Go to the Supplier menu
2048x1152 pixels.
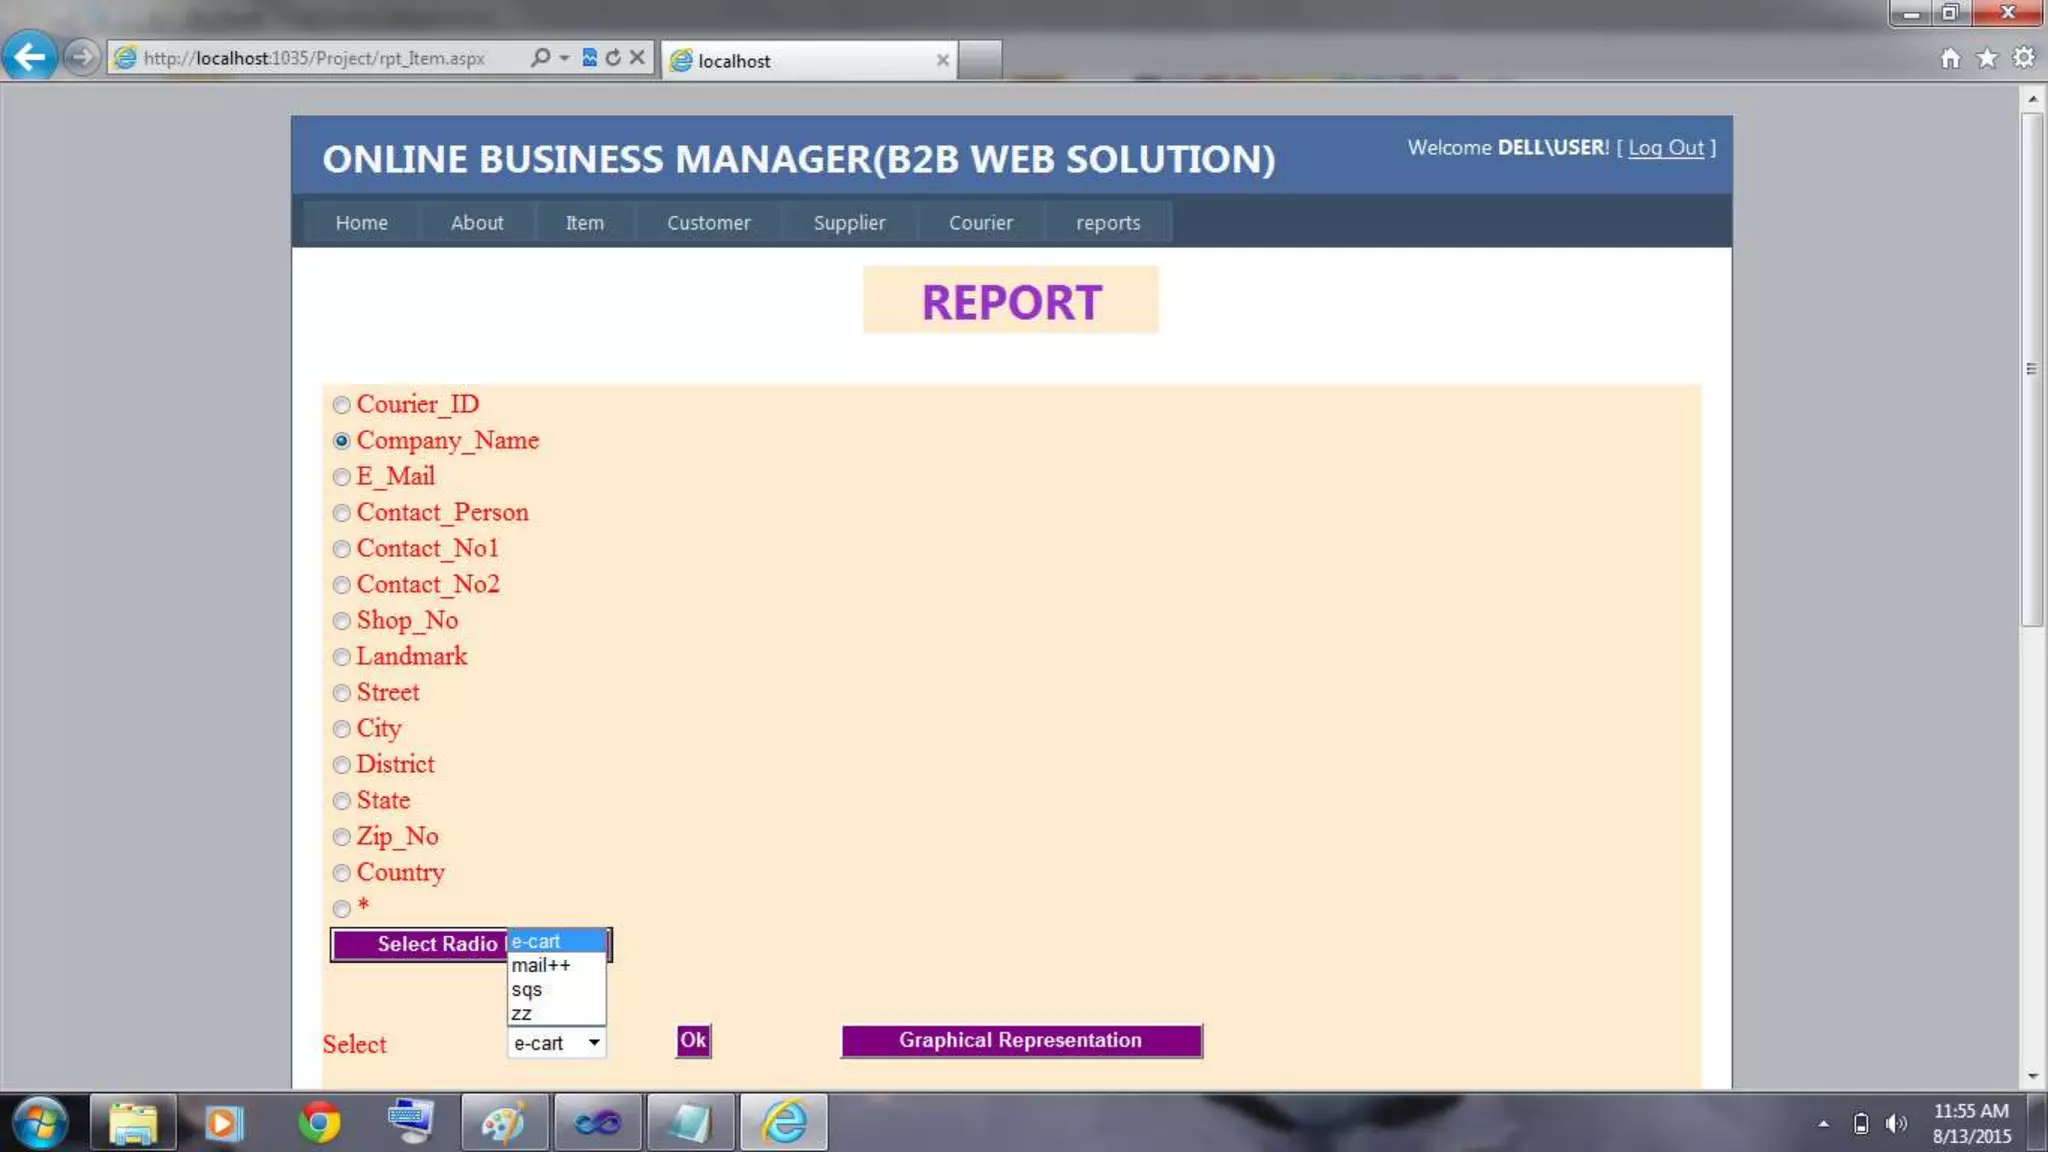pyautogui.click(x=849, y=223)
